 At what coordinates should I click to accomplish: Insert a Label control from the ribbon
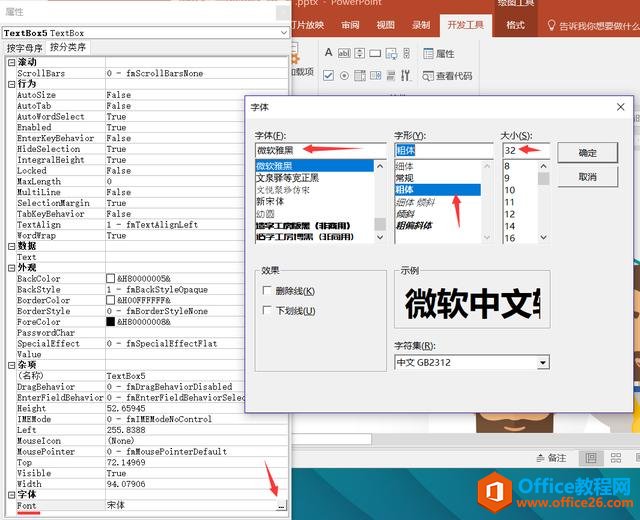pyautogui.click(x=329, y=53)
